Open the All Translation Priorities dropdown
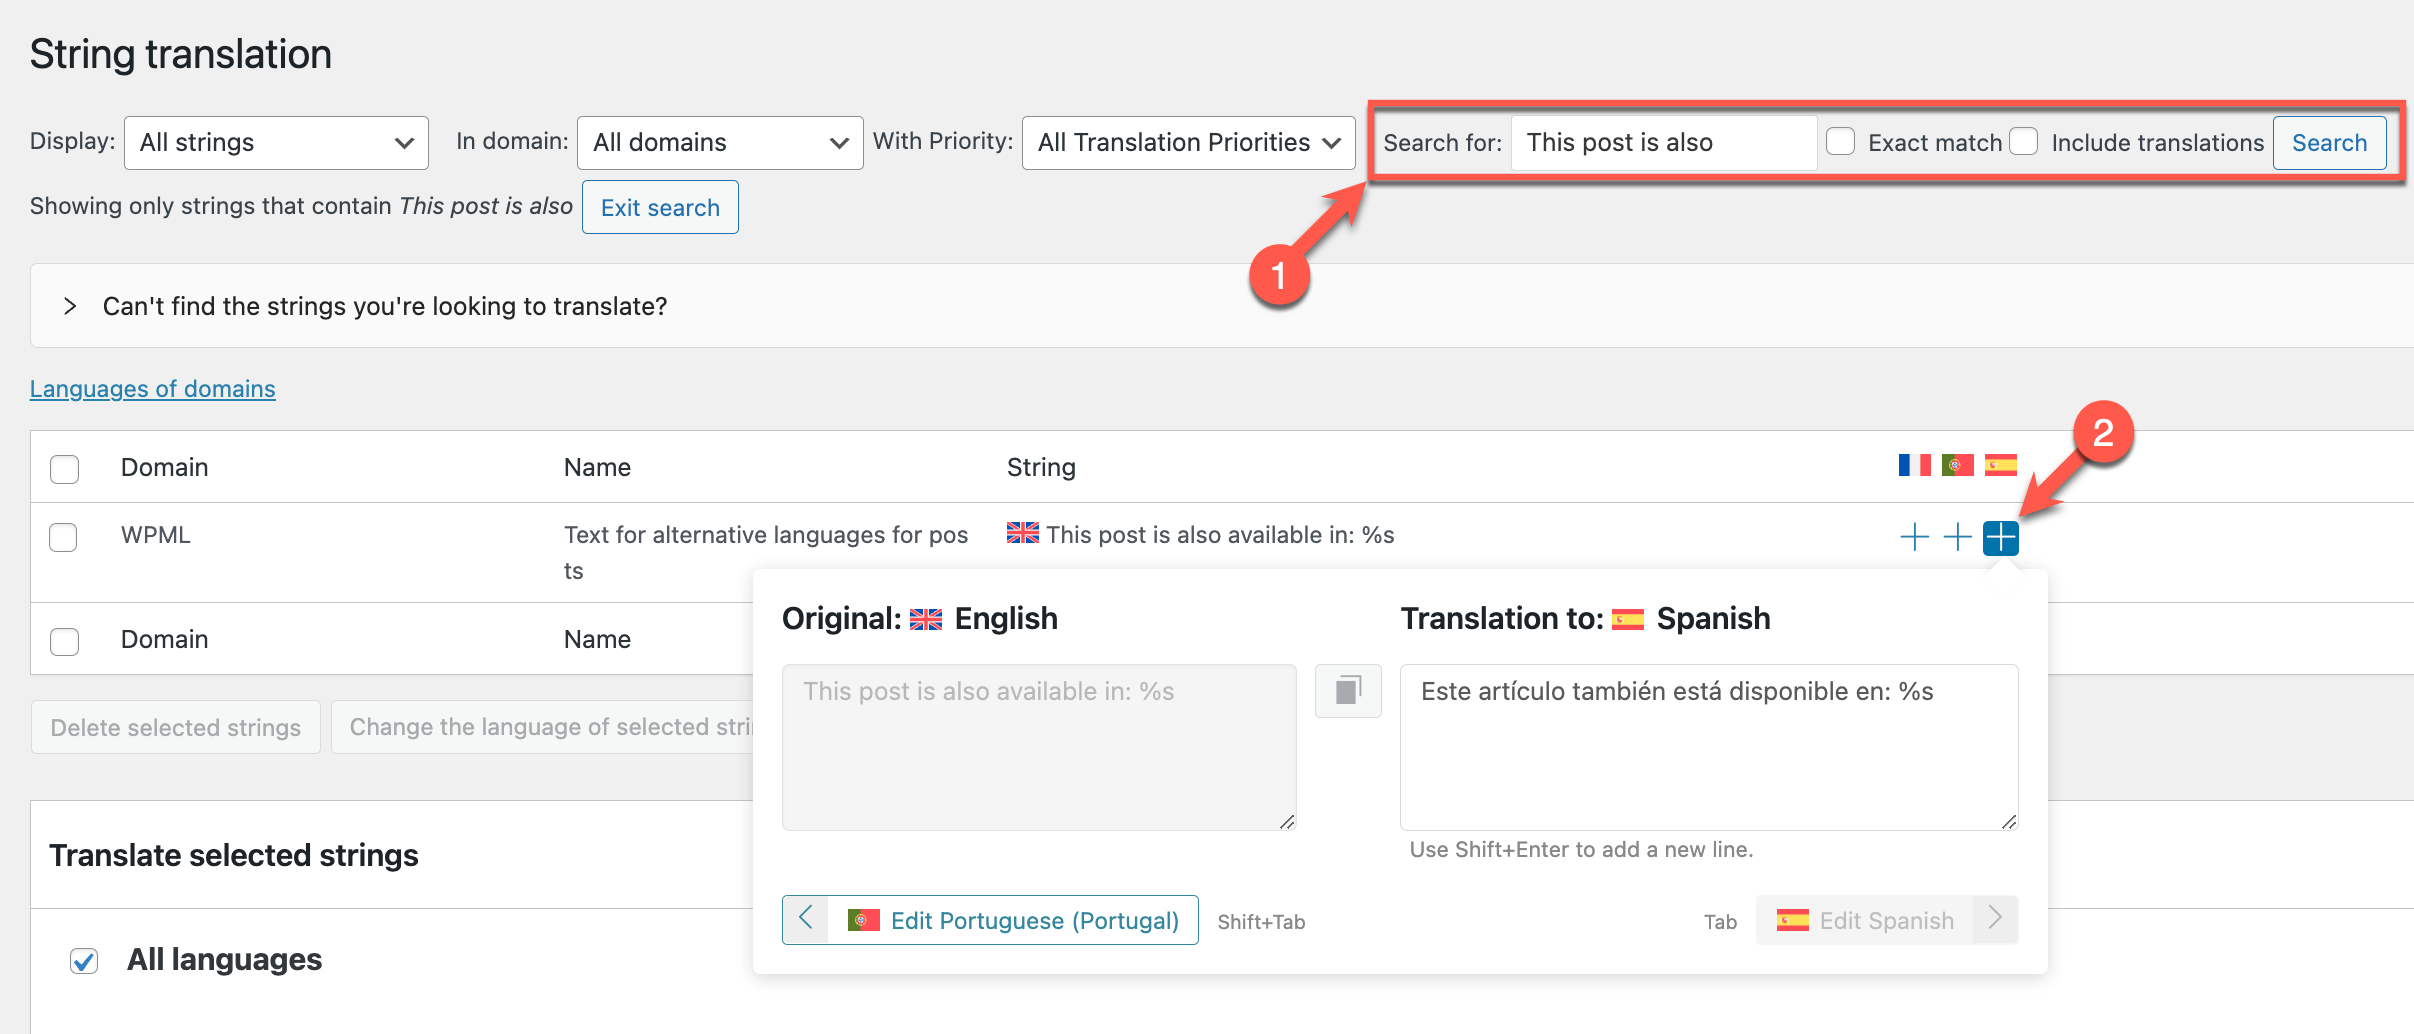The height and width of the screenshot is (1034, 2414). [x=1188, y=143]
